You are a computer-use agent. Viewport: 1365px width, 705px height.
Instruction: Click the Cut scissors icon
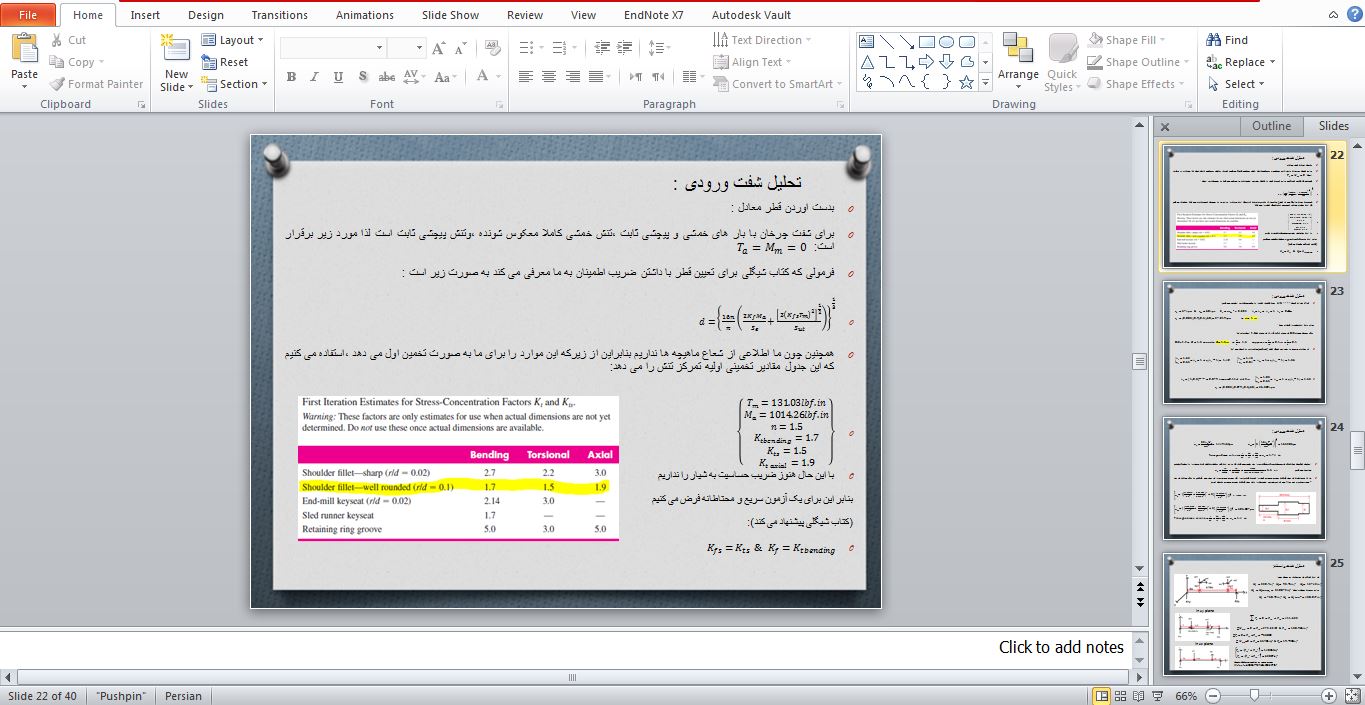click(55, 40)
